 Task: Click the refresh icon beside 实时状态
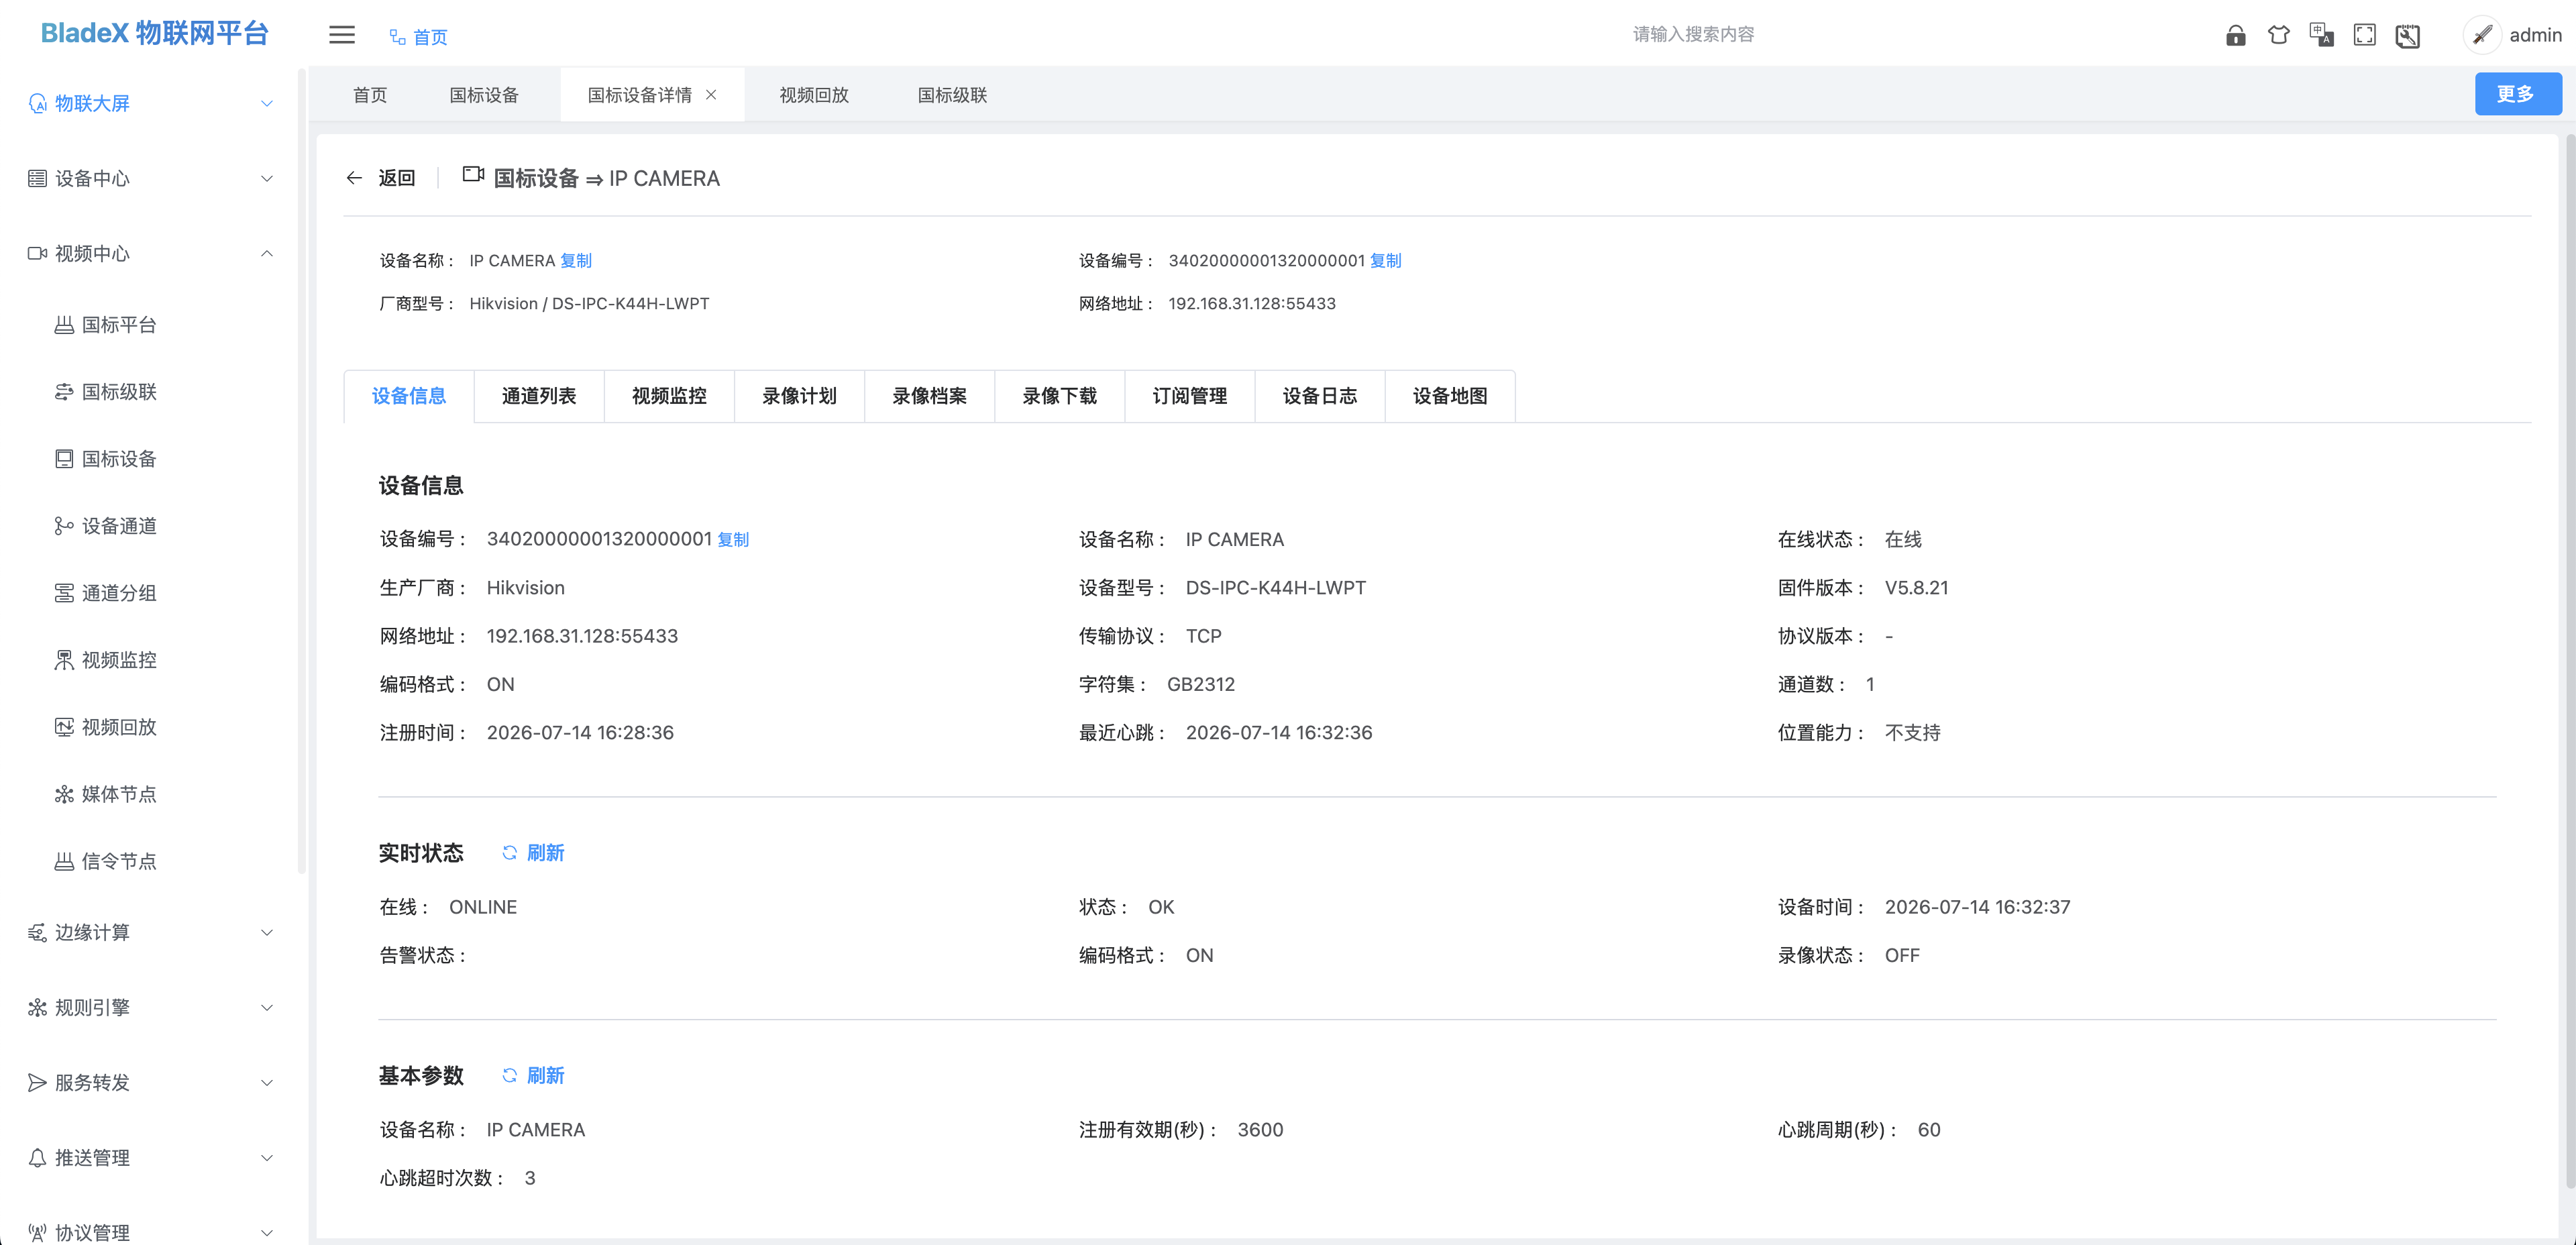click(510, 853)
